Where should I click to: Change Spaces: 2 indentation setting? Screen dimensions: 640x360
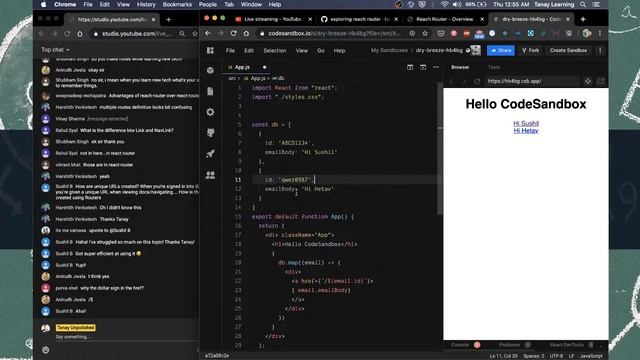tap(533, 356)
